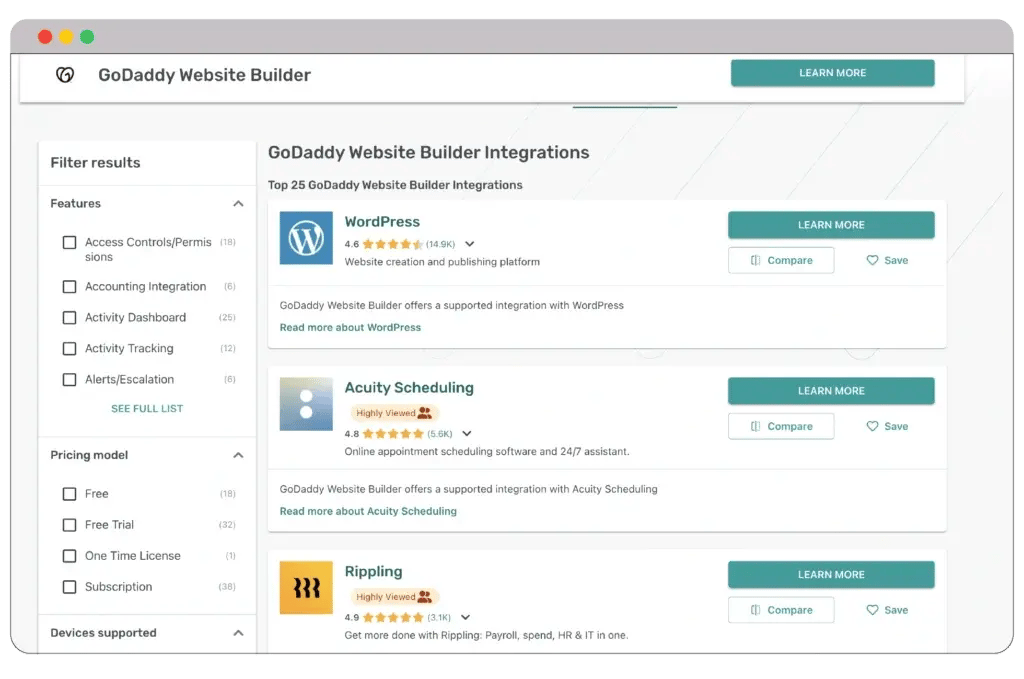Collapse the Pricing model section

coord(238,456)
